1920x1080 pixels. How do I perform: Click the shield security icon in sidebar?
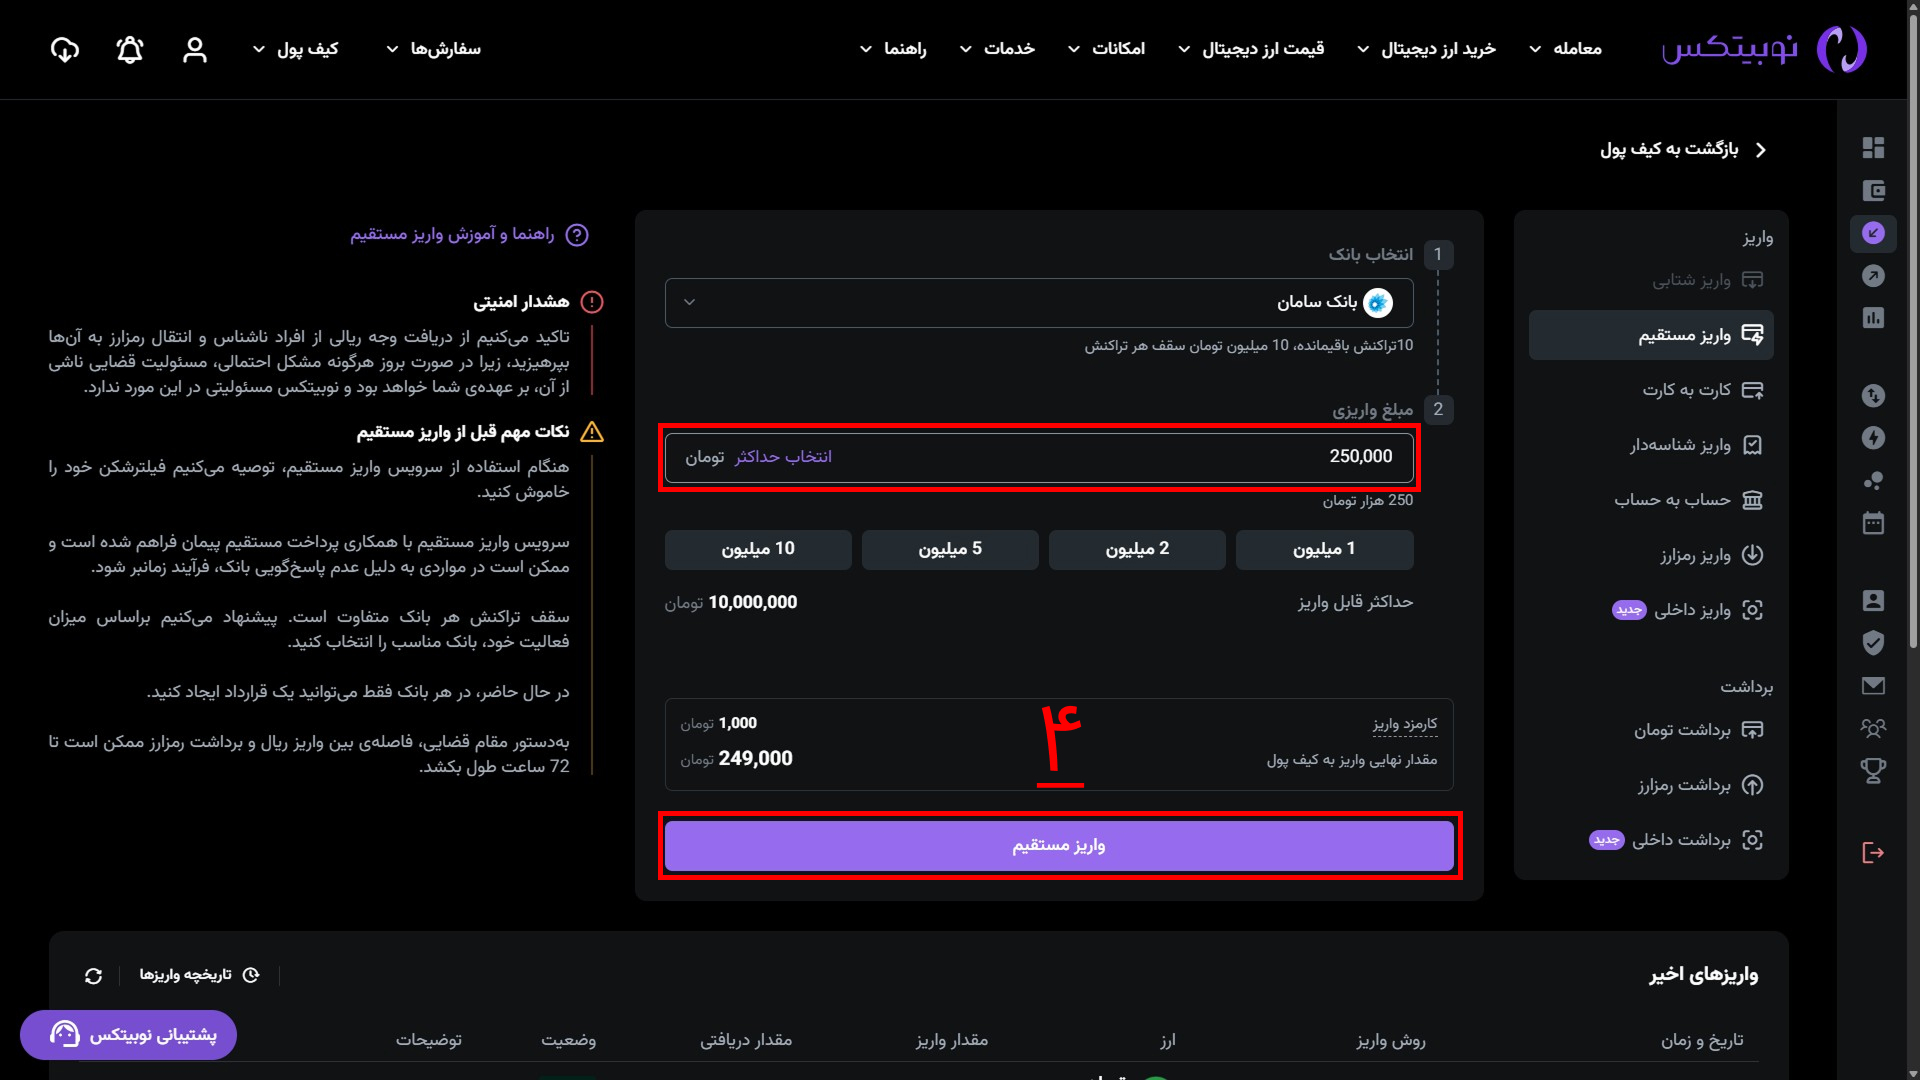coord(1873,643)
